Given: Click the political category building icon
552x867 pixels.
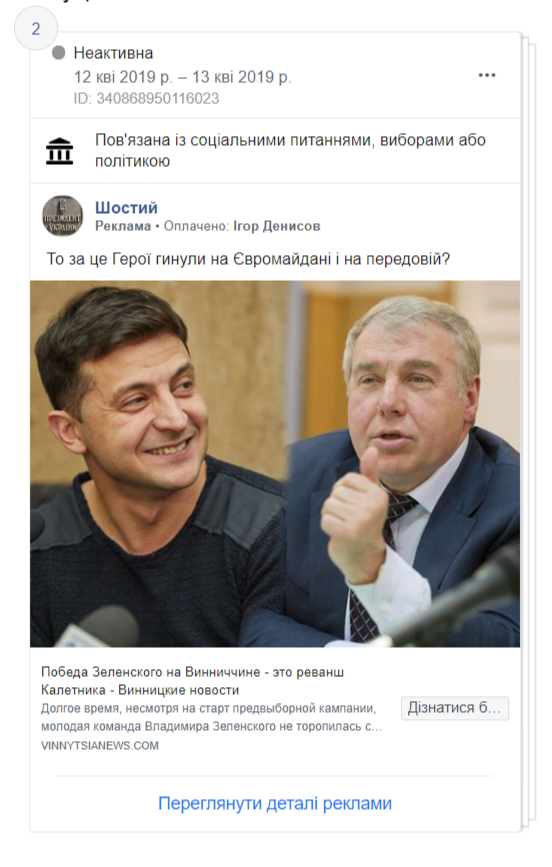Looking at the screenshot, I should [59, 151].
